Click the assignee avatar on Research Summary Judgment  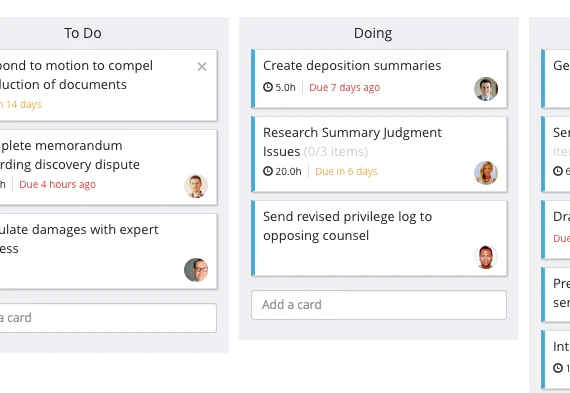[x=486, y=173]
